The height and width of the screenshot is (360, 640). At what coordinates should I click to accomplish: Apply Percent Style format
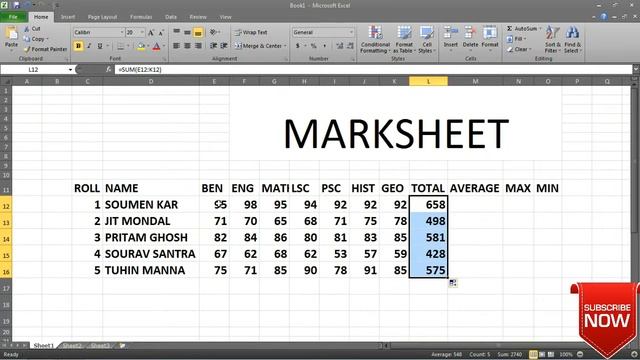[313, 46]
